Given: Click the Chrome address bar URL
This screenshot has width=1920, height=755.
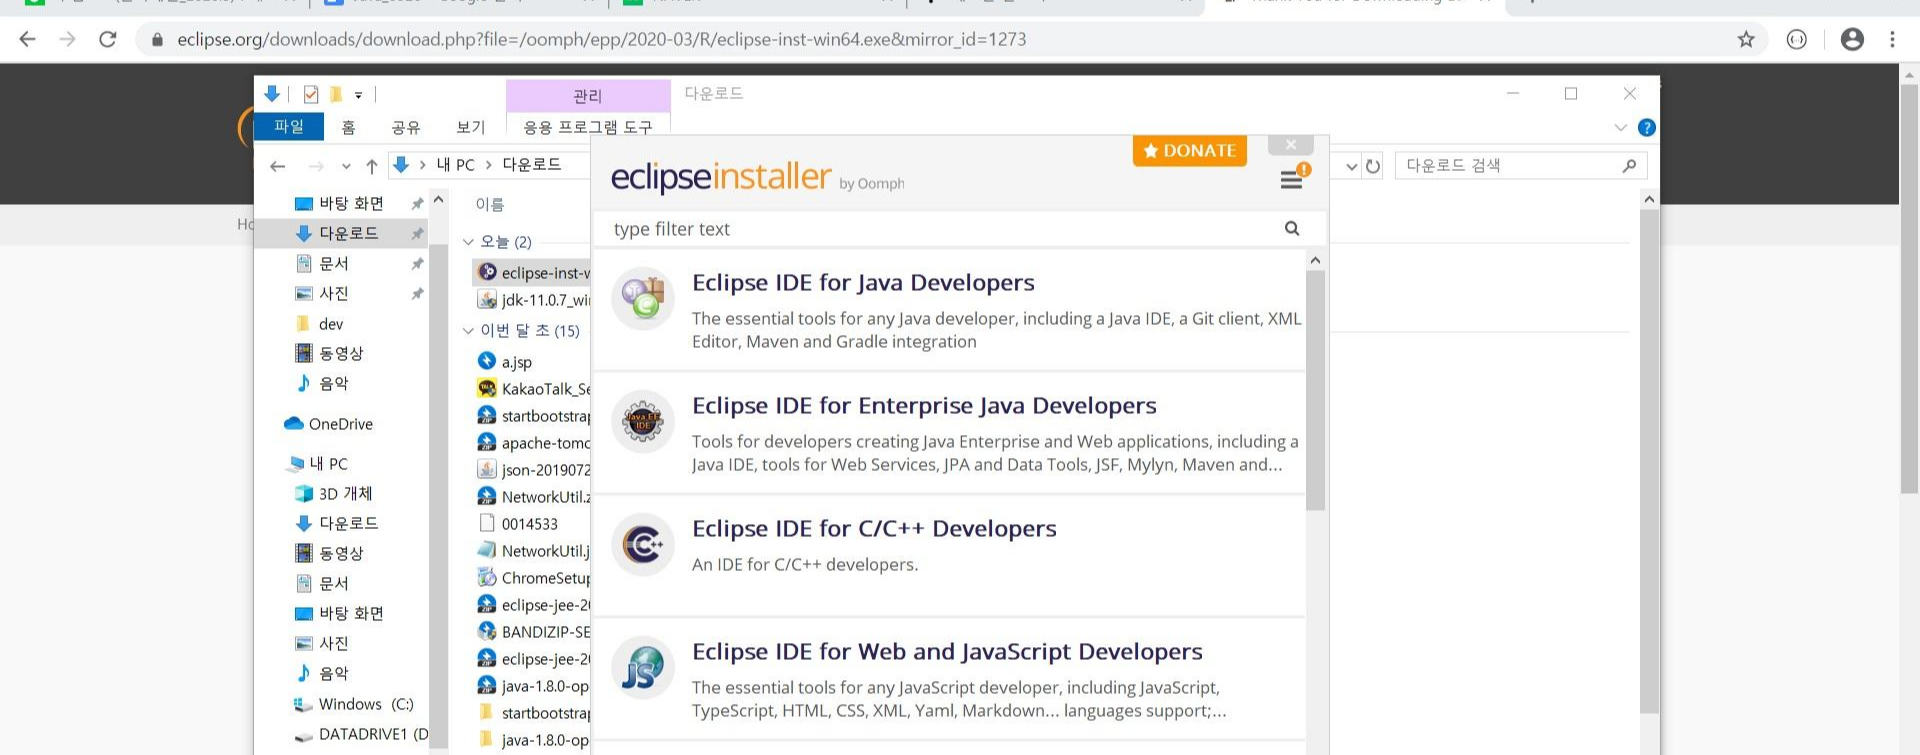Looking at the screenshot, I should pyautogui.click(x=601, y=39).
